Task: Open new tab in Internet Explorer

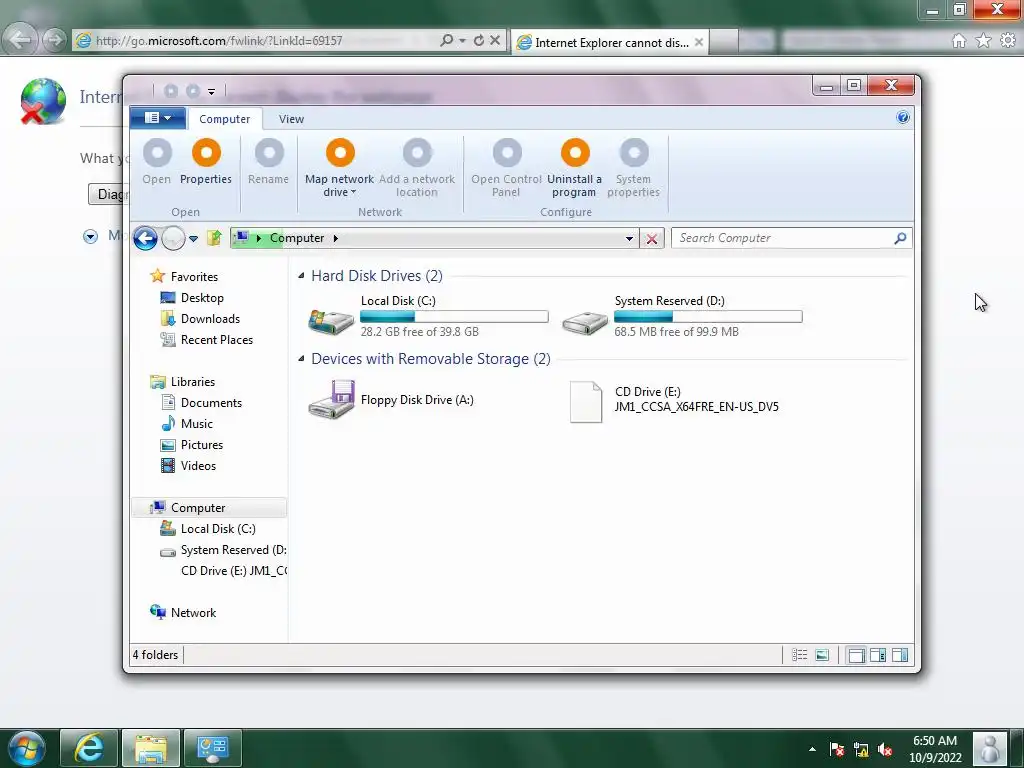Action: pyautogui.click(x=723, y=42)
